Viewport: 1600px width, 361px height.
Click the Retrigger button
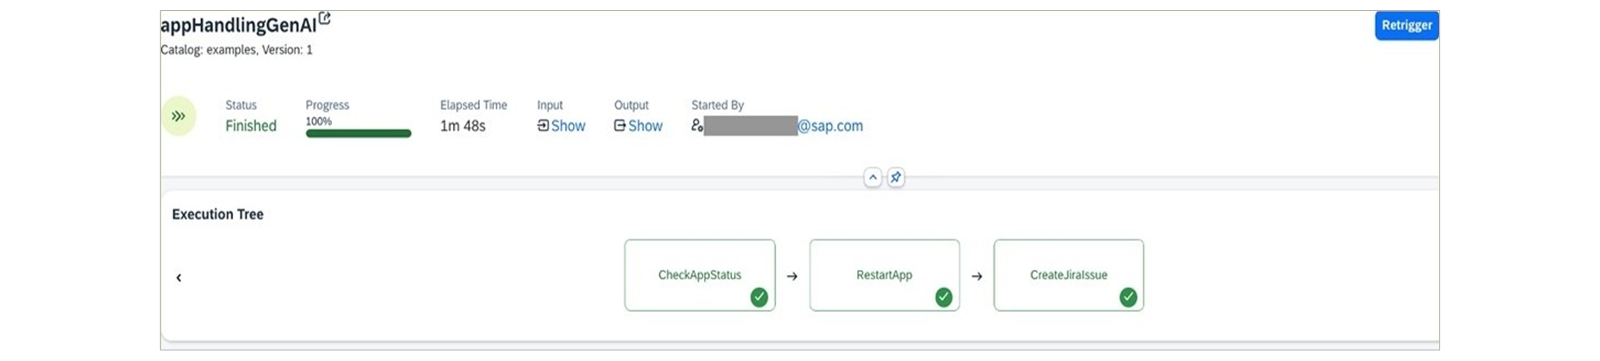(1406, 26)
